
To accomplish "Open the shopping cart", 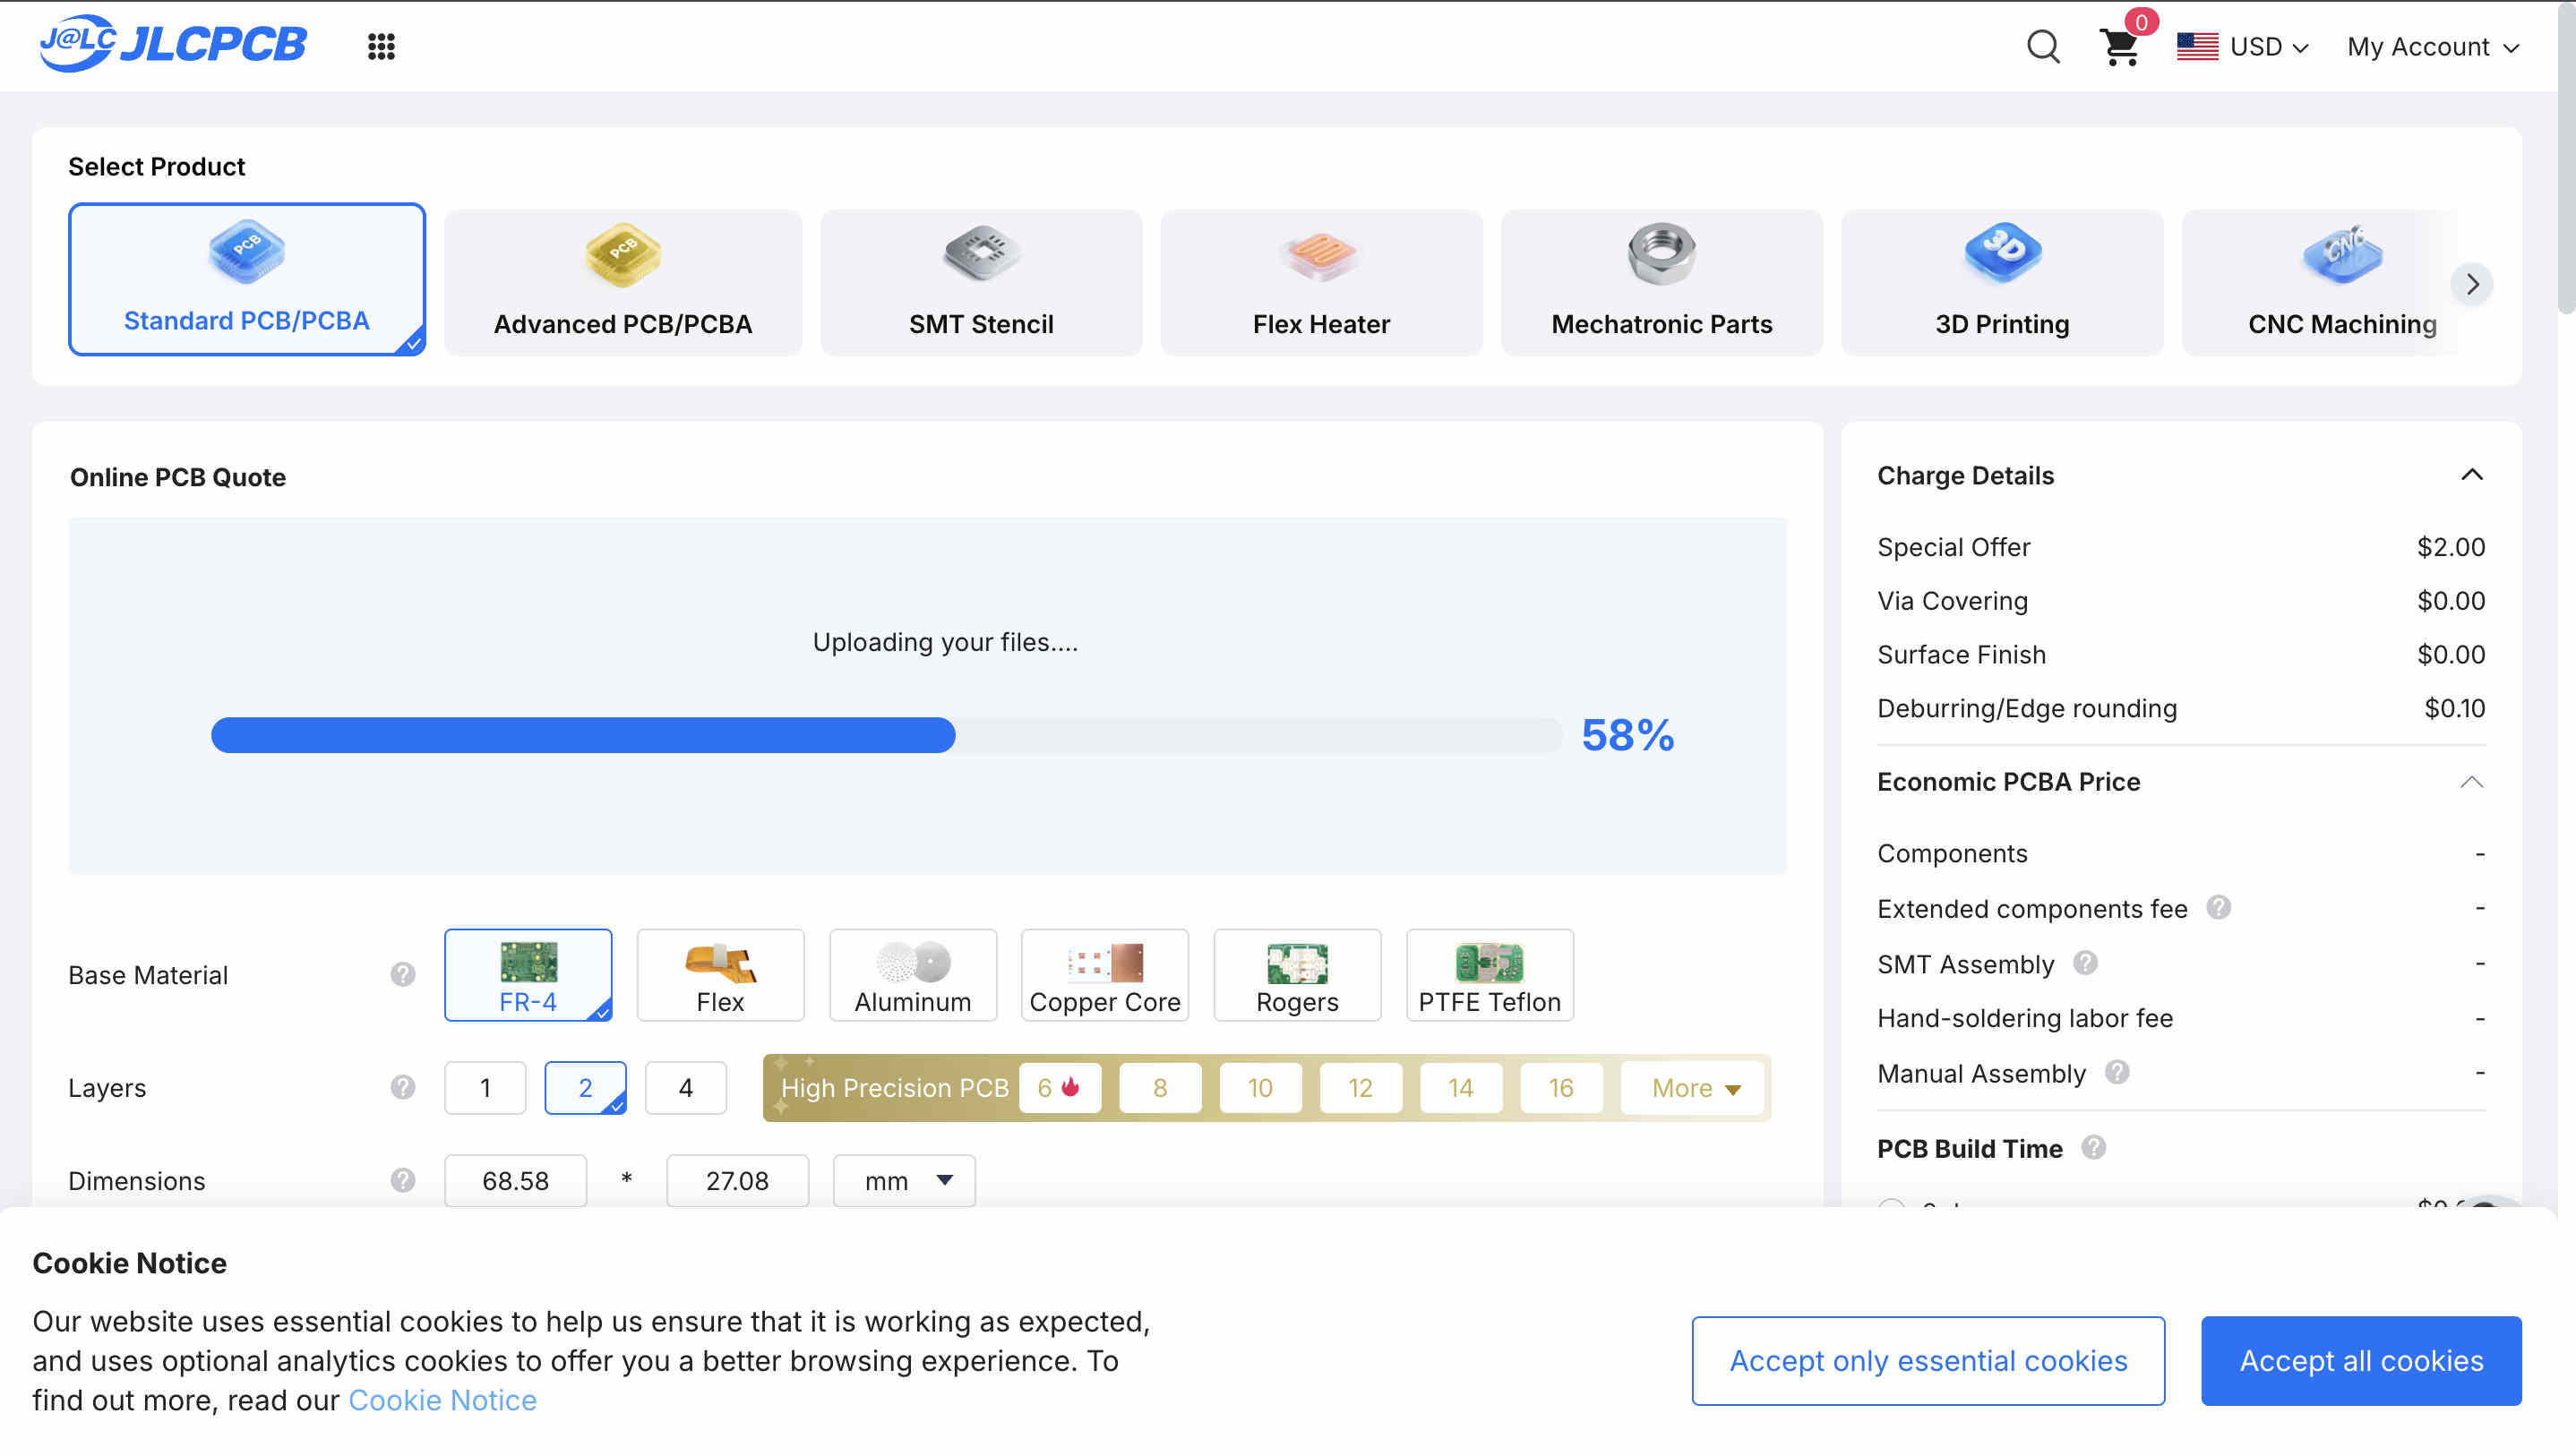I will 2119,47.
